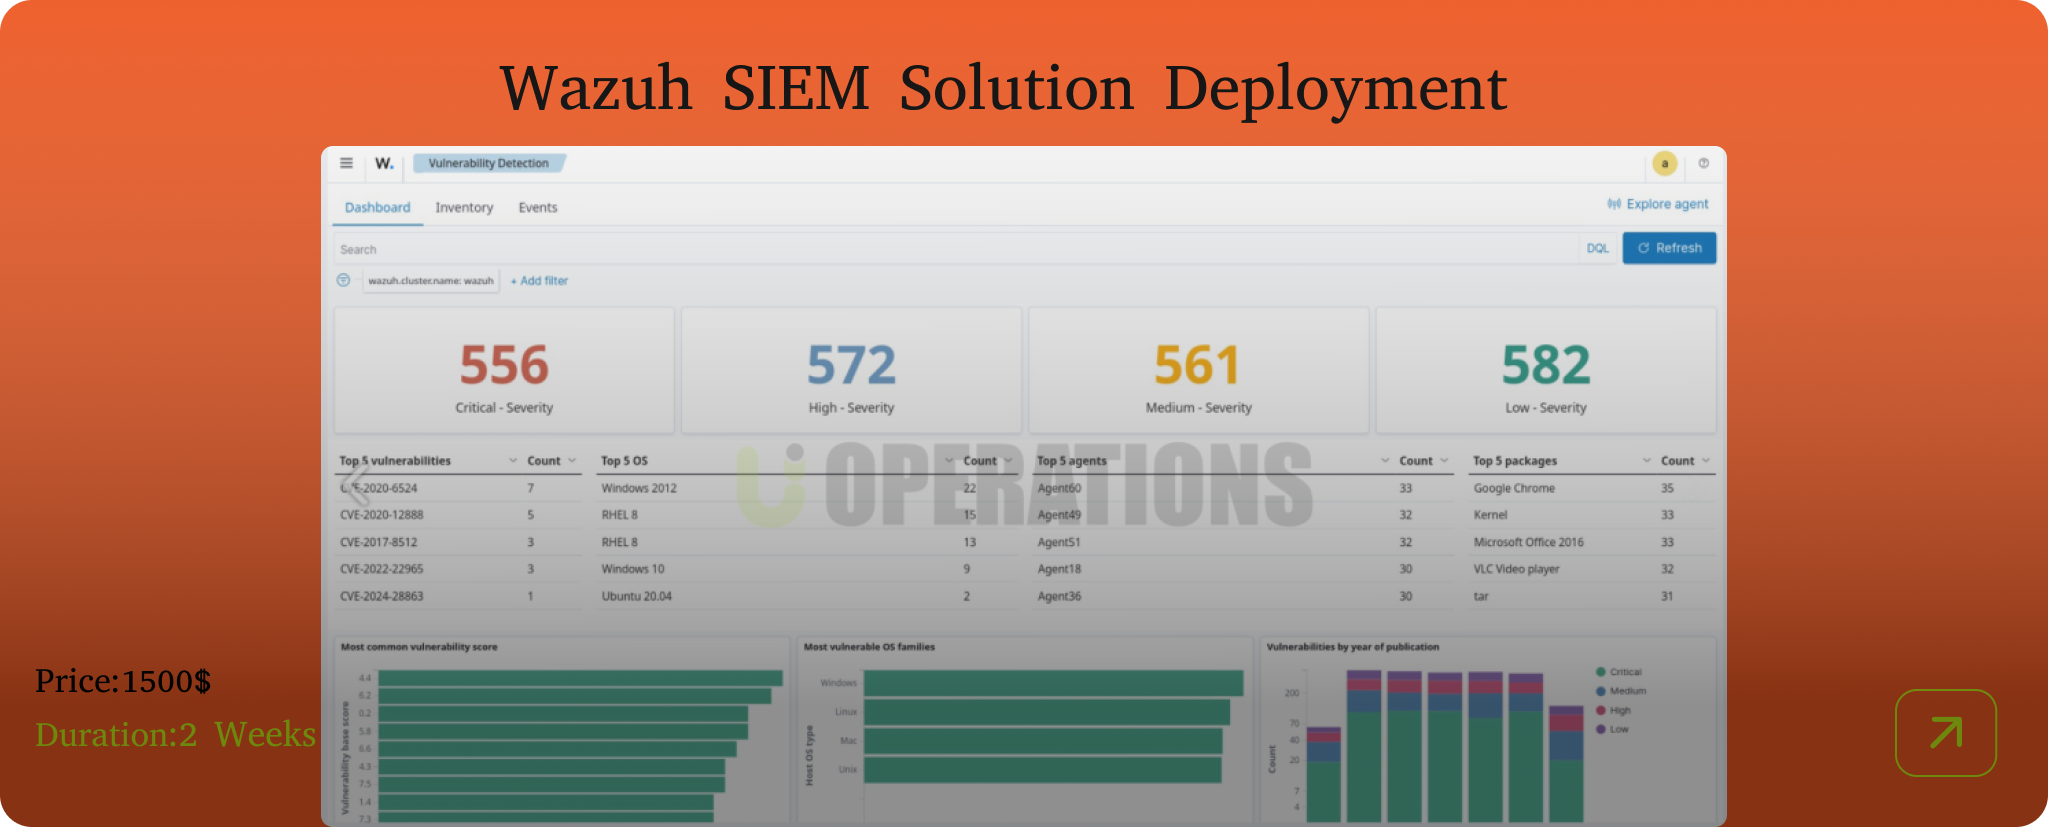Image resolution: width=2048 pixels, height=827 pixels.
Task: Expand Count chevron in Top 5 agents table
Action: [x=1444, y=461]
